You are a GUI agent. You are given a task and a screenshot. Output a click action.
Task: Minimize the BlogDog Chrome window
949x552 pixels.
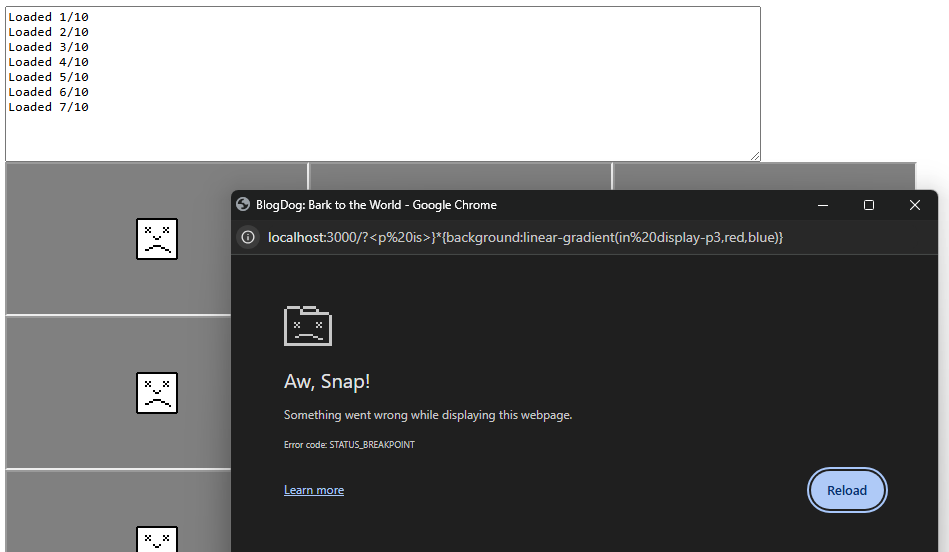(823, 205)
